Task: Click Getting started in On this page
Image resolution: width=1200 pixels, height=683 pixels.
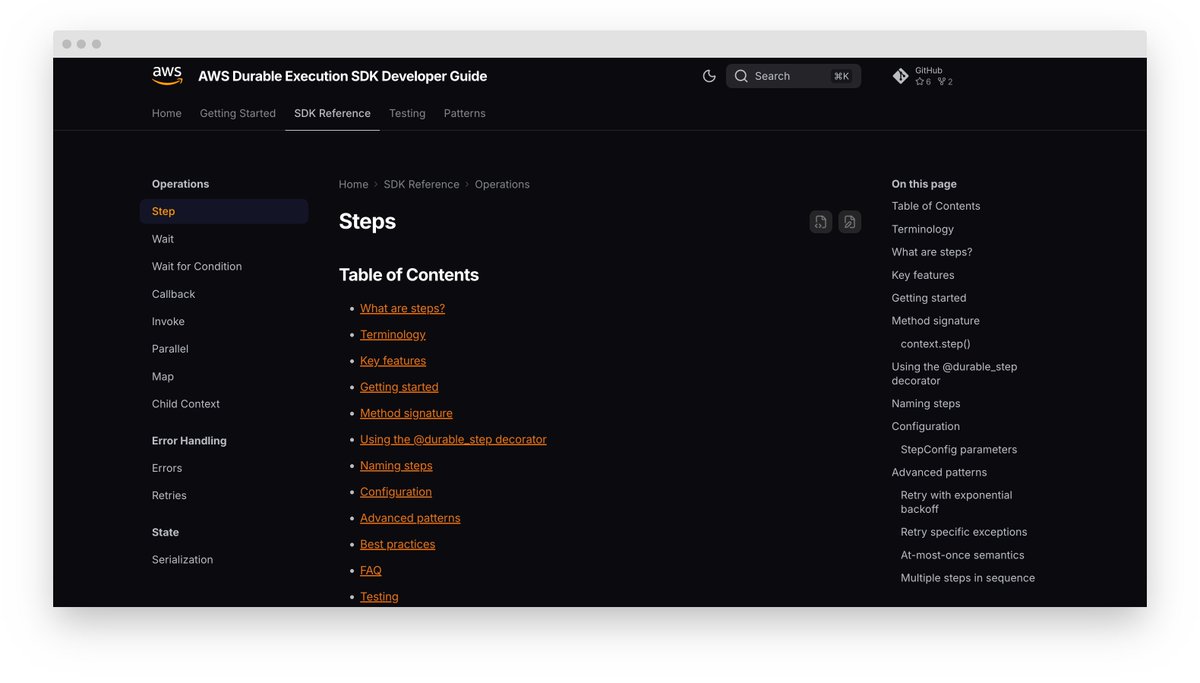Action: 929,298
